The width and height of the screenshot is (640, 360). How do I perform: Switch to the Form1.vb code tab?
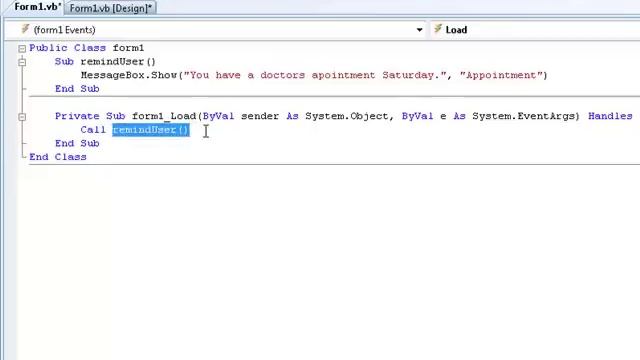coord(37,7)
